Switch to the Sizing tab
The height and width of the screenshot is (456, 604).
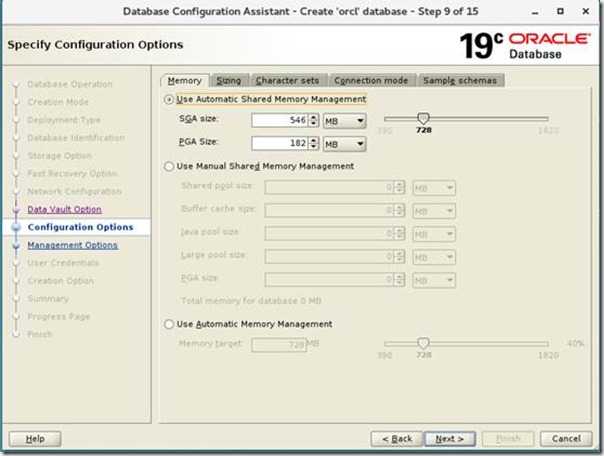(x=229, y=80)
